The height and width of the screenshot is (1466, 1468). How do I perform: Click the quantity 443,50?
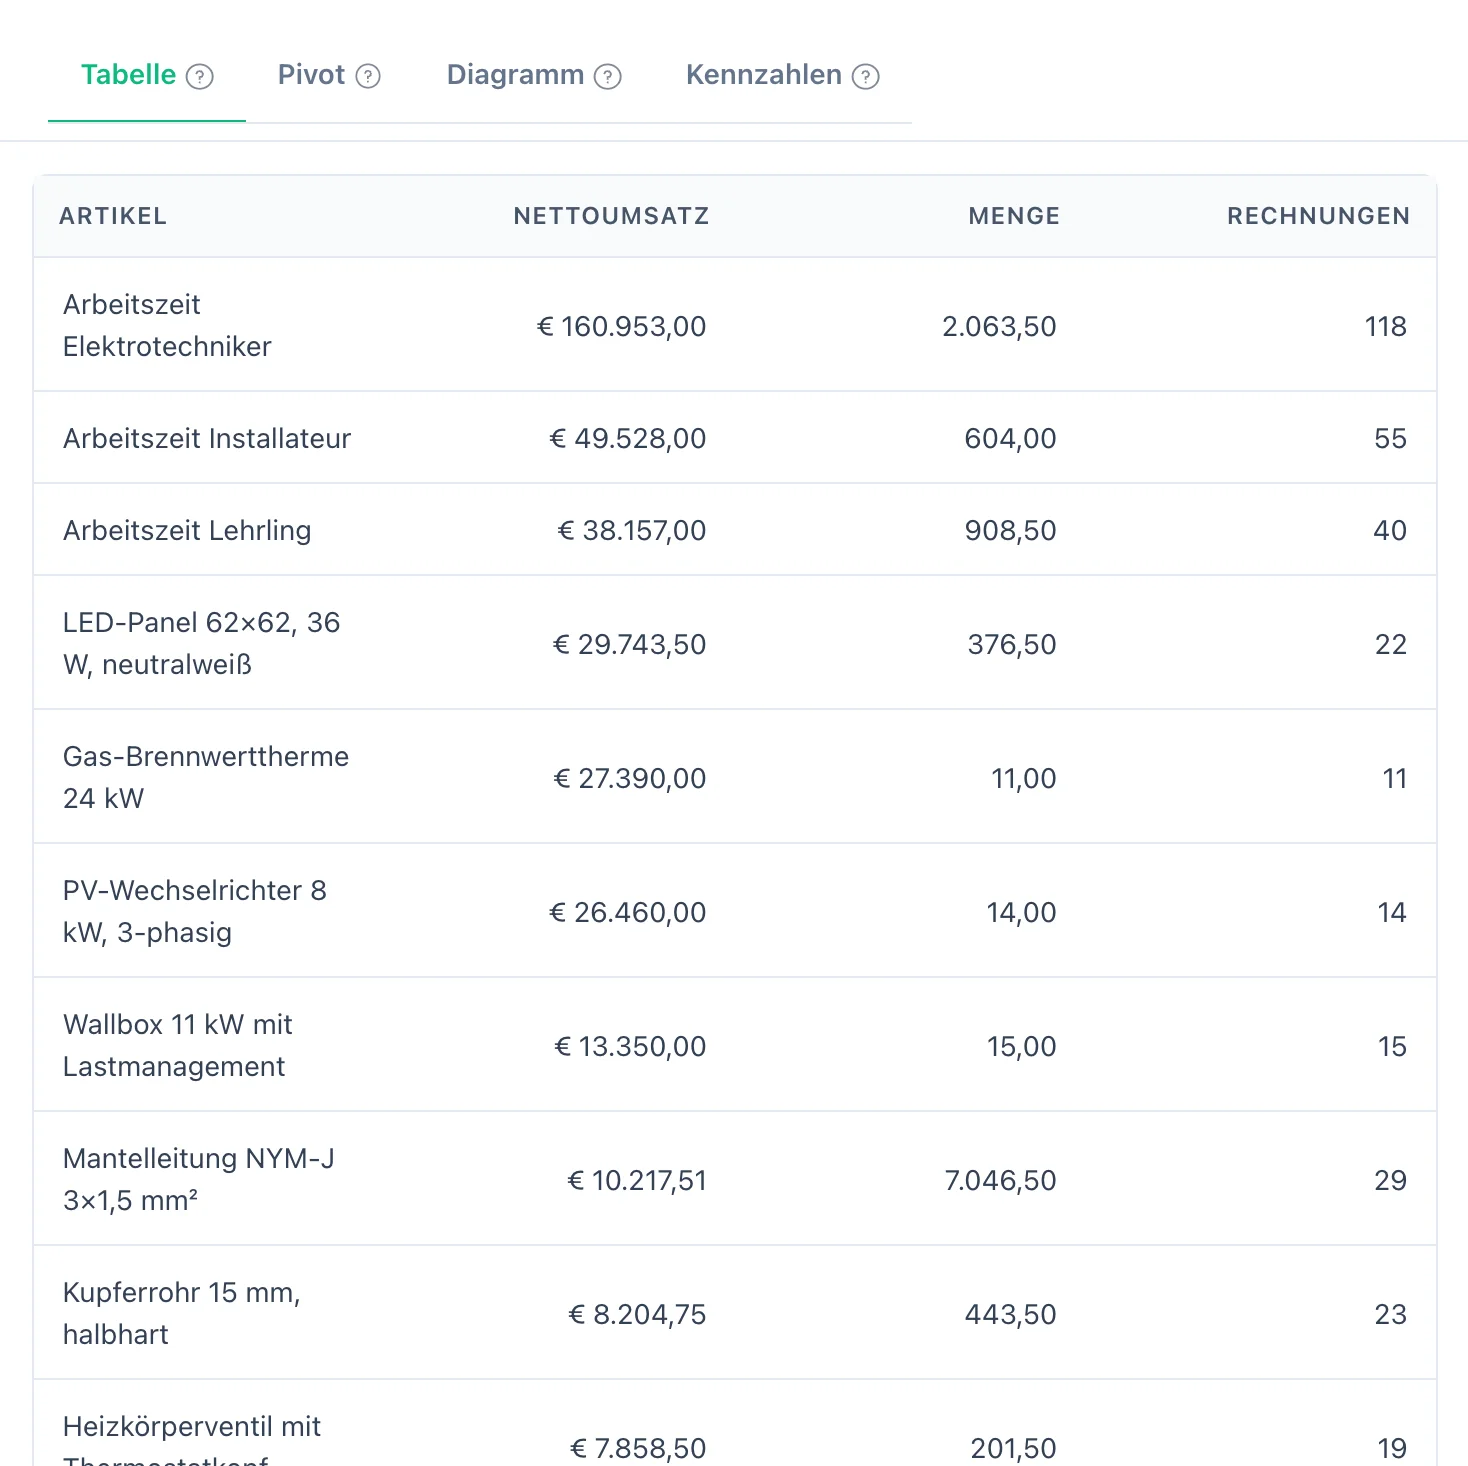click(1010, 1314)
